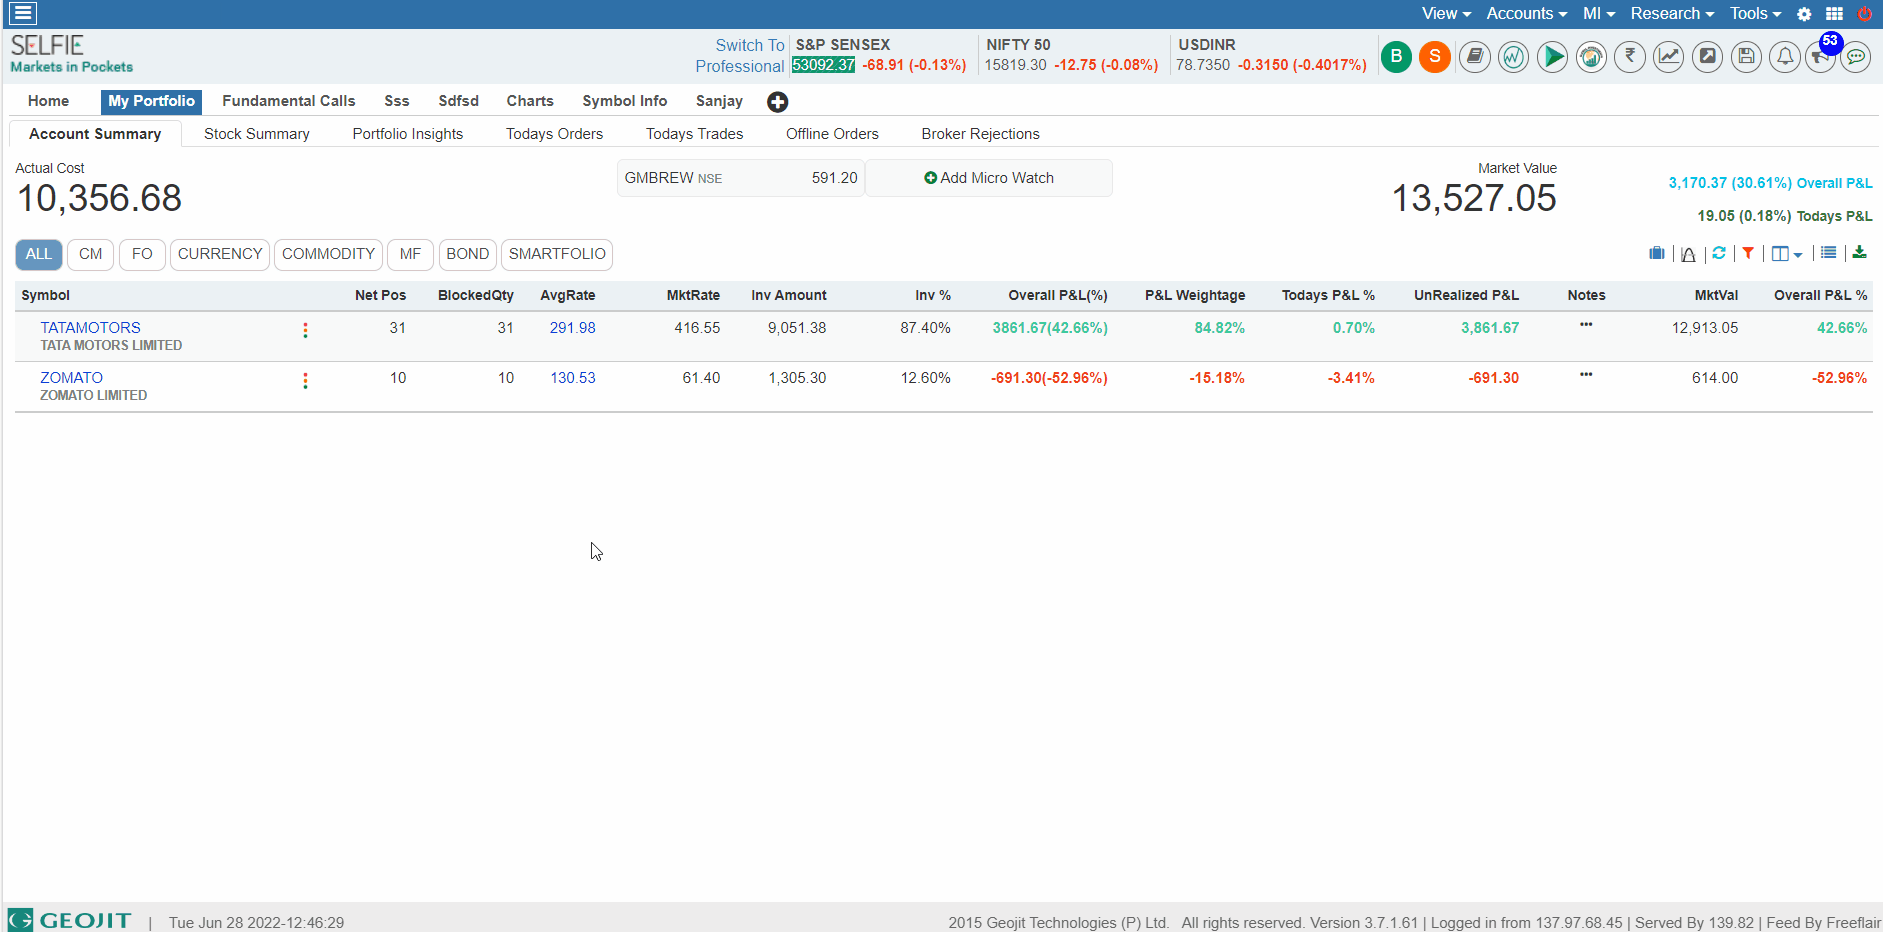Click the GMBREW micro watch tile
This screenshot has width=1883, height=932.
pos(741,178)
